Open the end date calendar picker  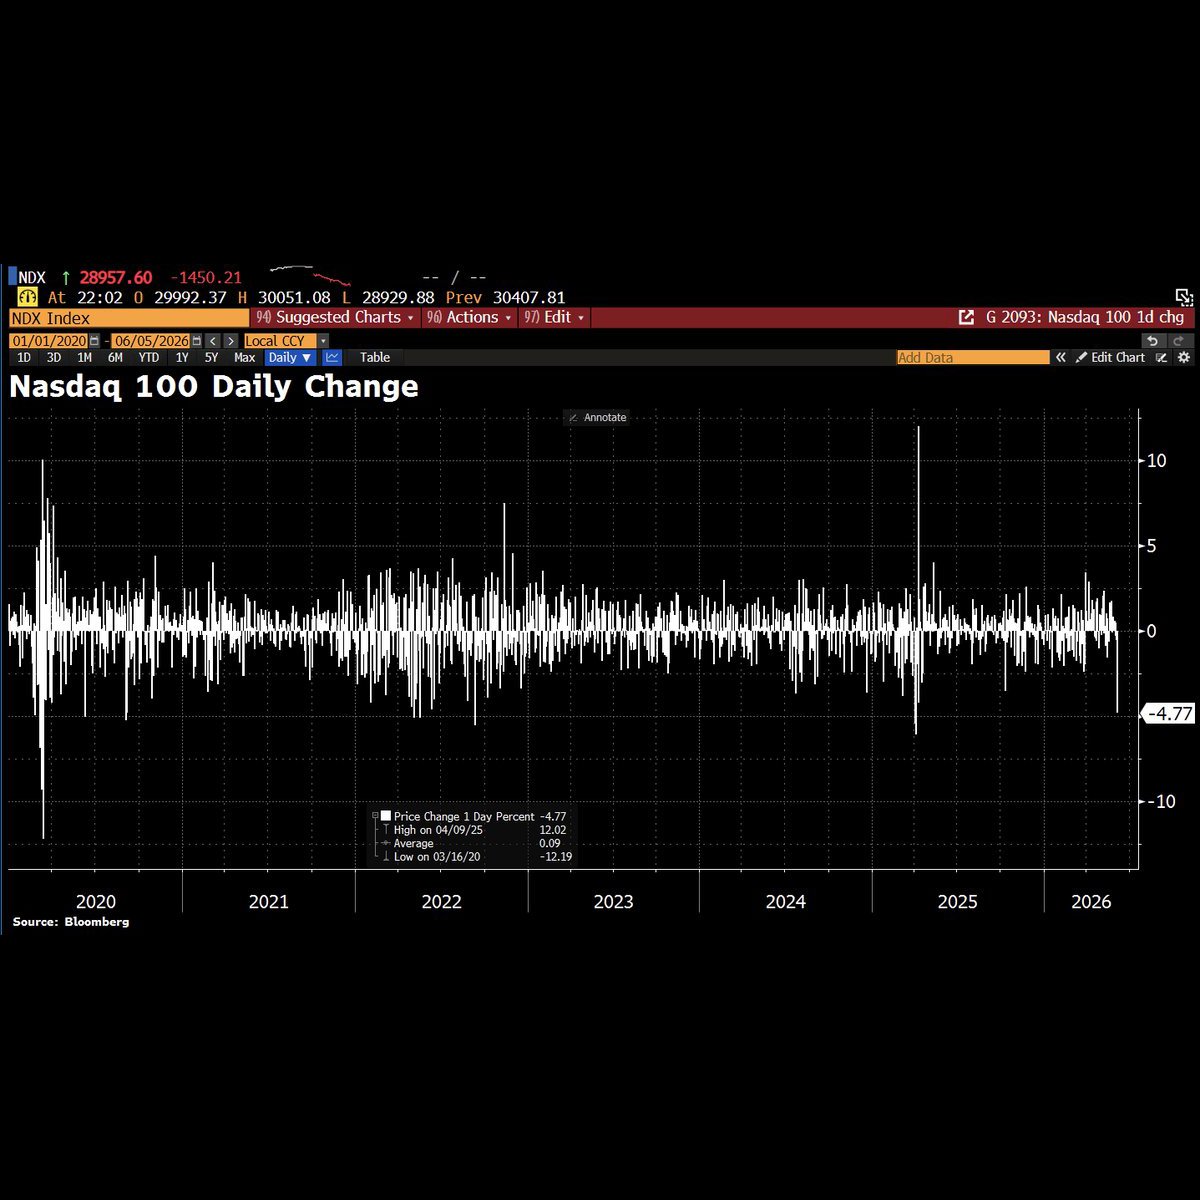(197, 341)
